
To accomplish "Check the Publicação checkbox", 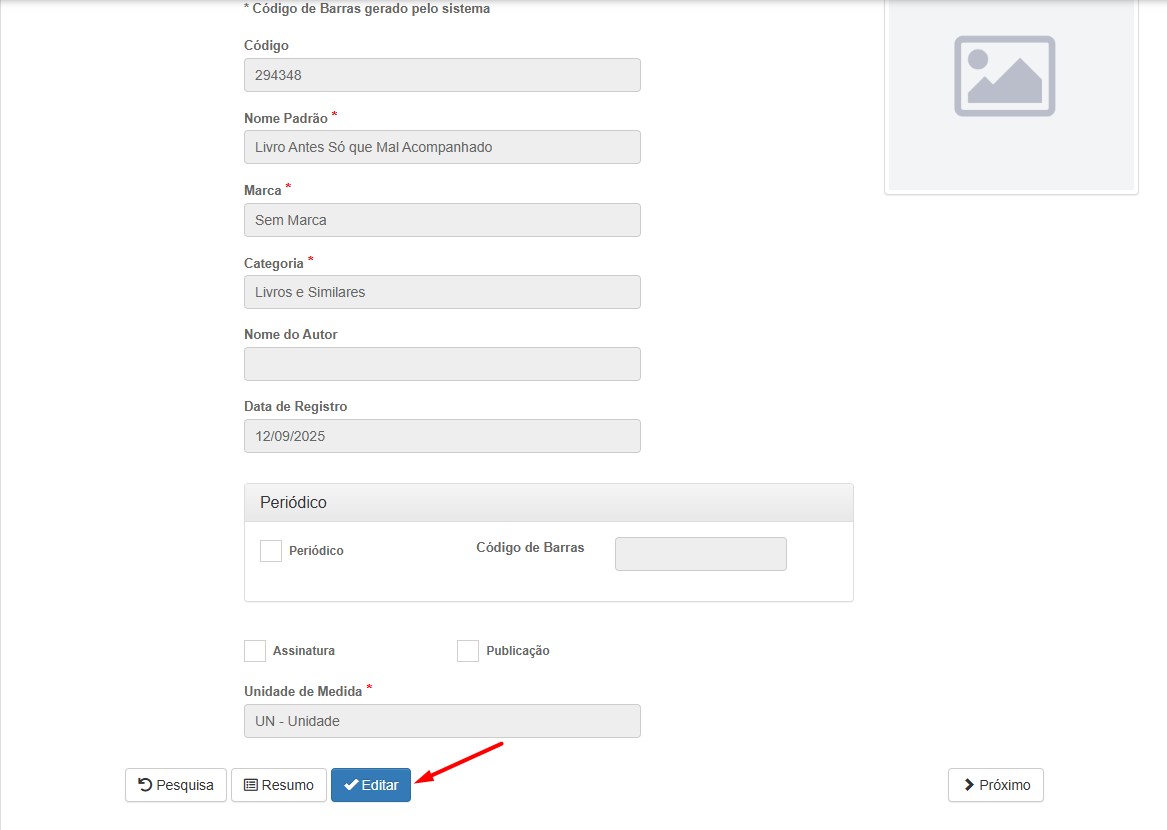I will pyautogui.click(x=468, y=651).
